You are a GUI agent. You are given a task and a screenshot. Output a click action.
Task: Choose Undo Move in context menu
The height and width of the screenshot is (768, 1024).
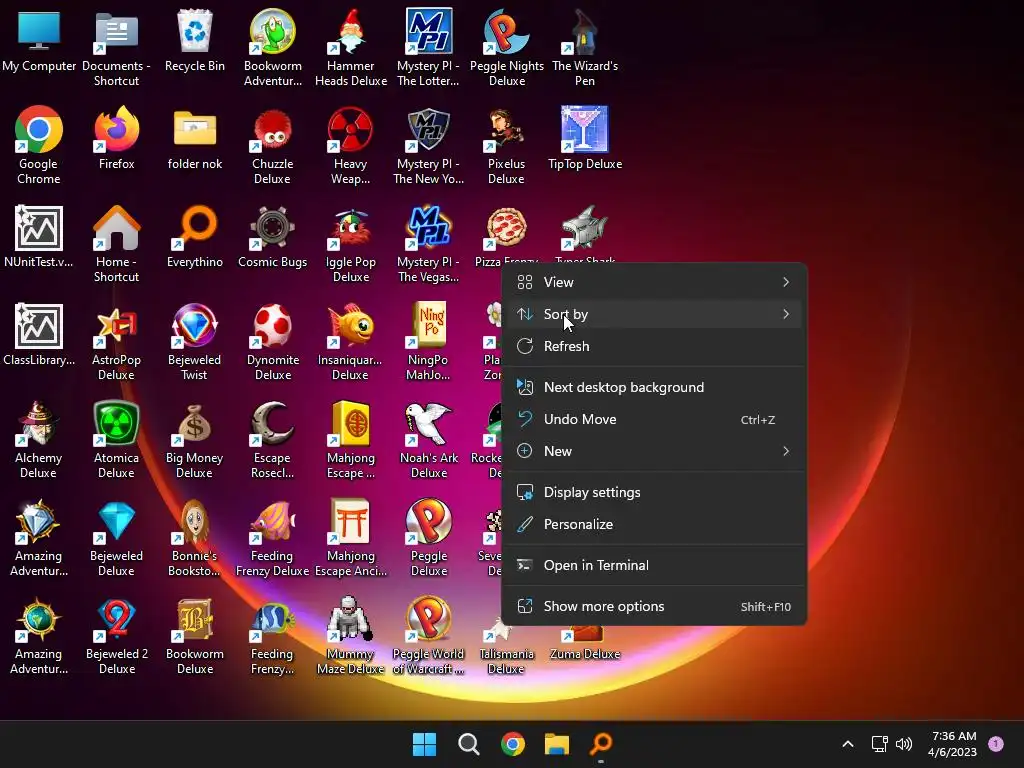pos(654,419)
